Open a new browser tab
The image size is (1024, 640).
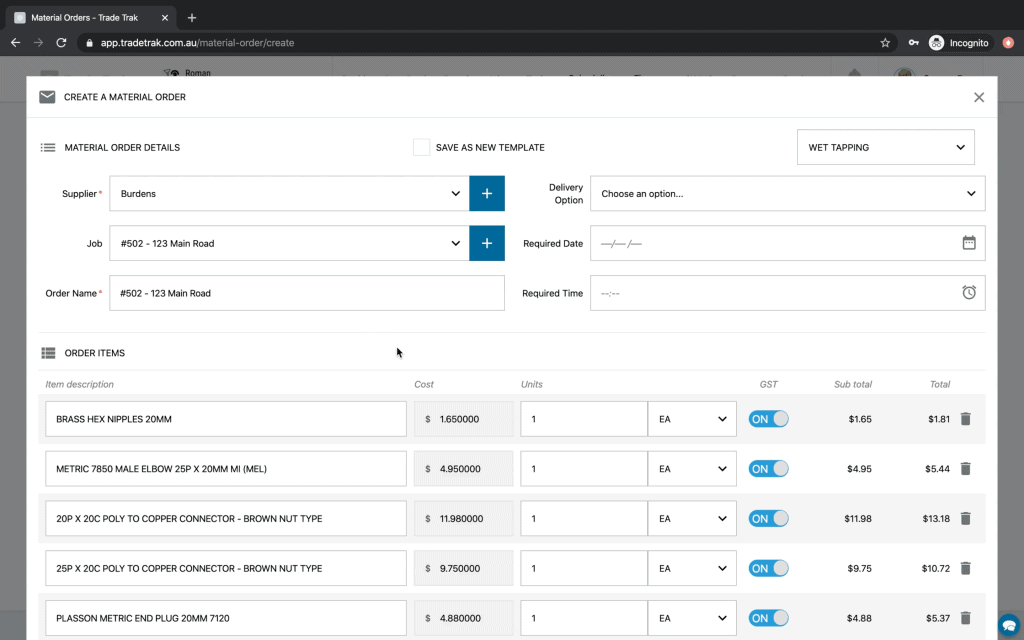pos(192,17)
